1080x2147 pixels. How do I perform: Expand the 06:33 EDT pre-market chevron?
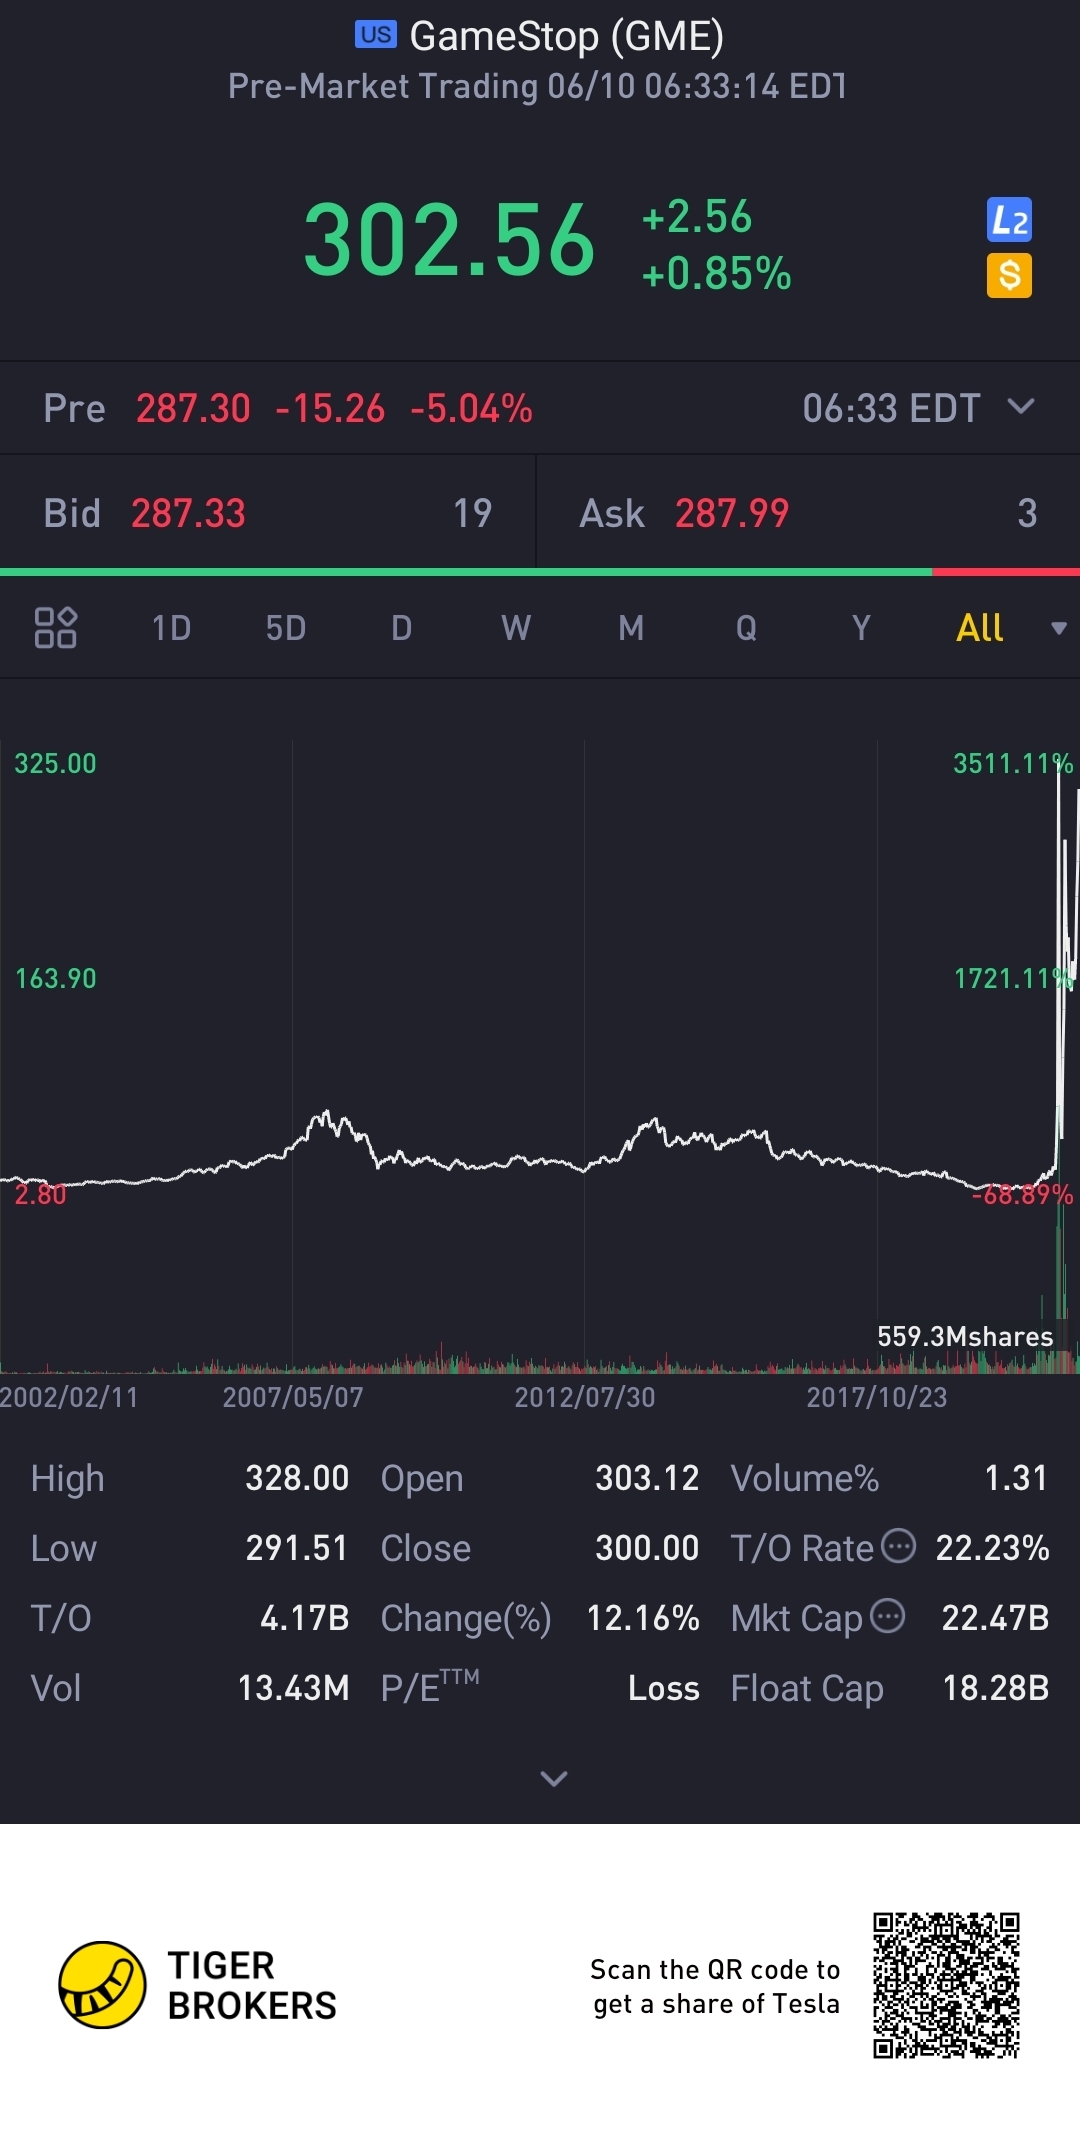[x=1021, y=406]
